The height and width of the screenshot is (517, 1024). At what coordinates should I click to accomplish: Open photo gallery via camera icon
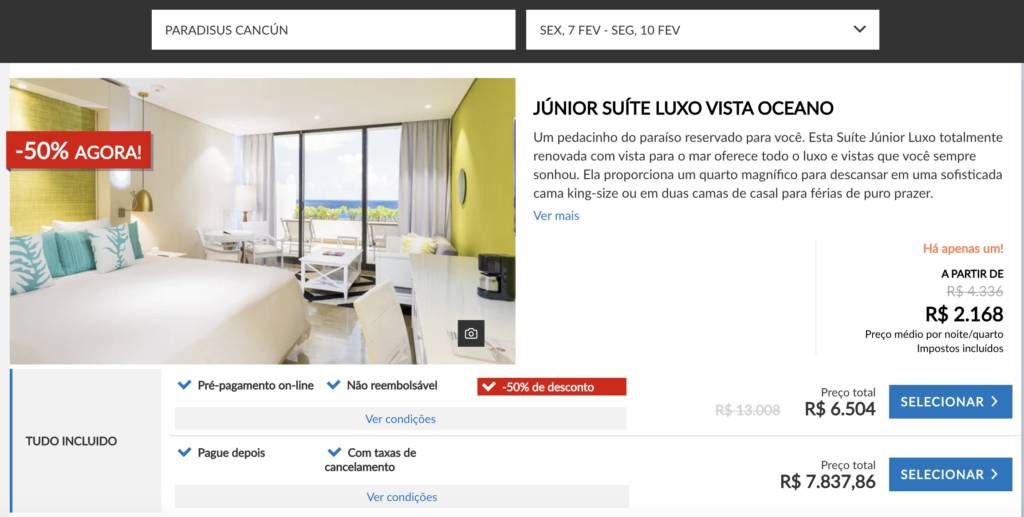click(471, 334)
